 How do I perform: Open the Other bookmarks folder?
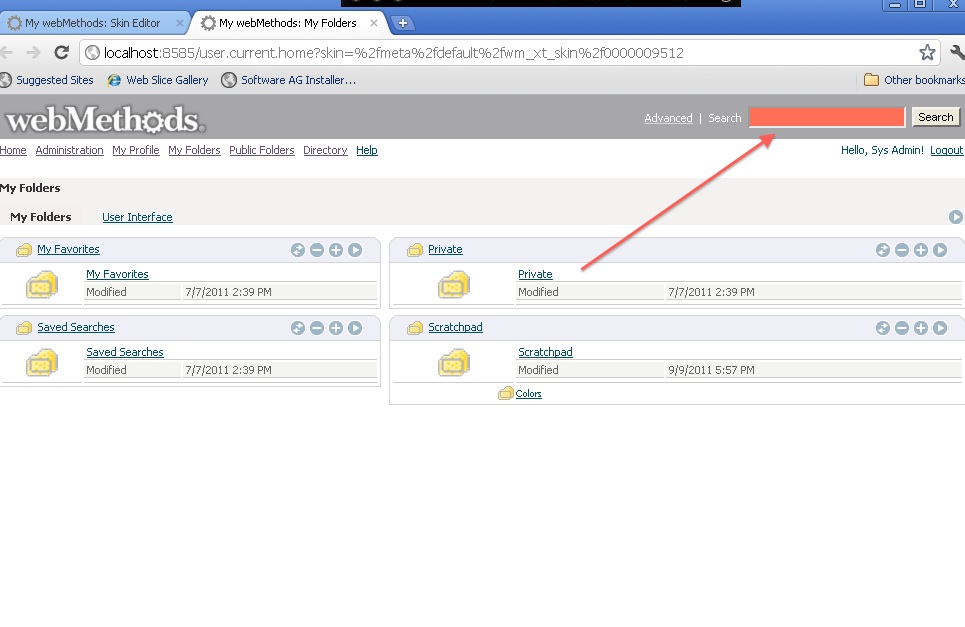click(914, 80)
